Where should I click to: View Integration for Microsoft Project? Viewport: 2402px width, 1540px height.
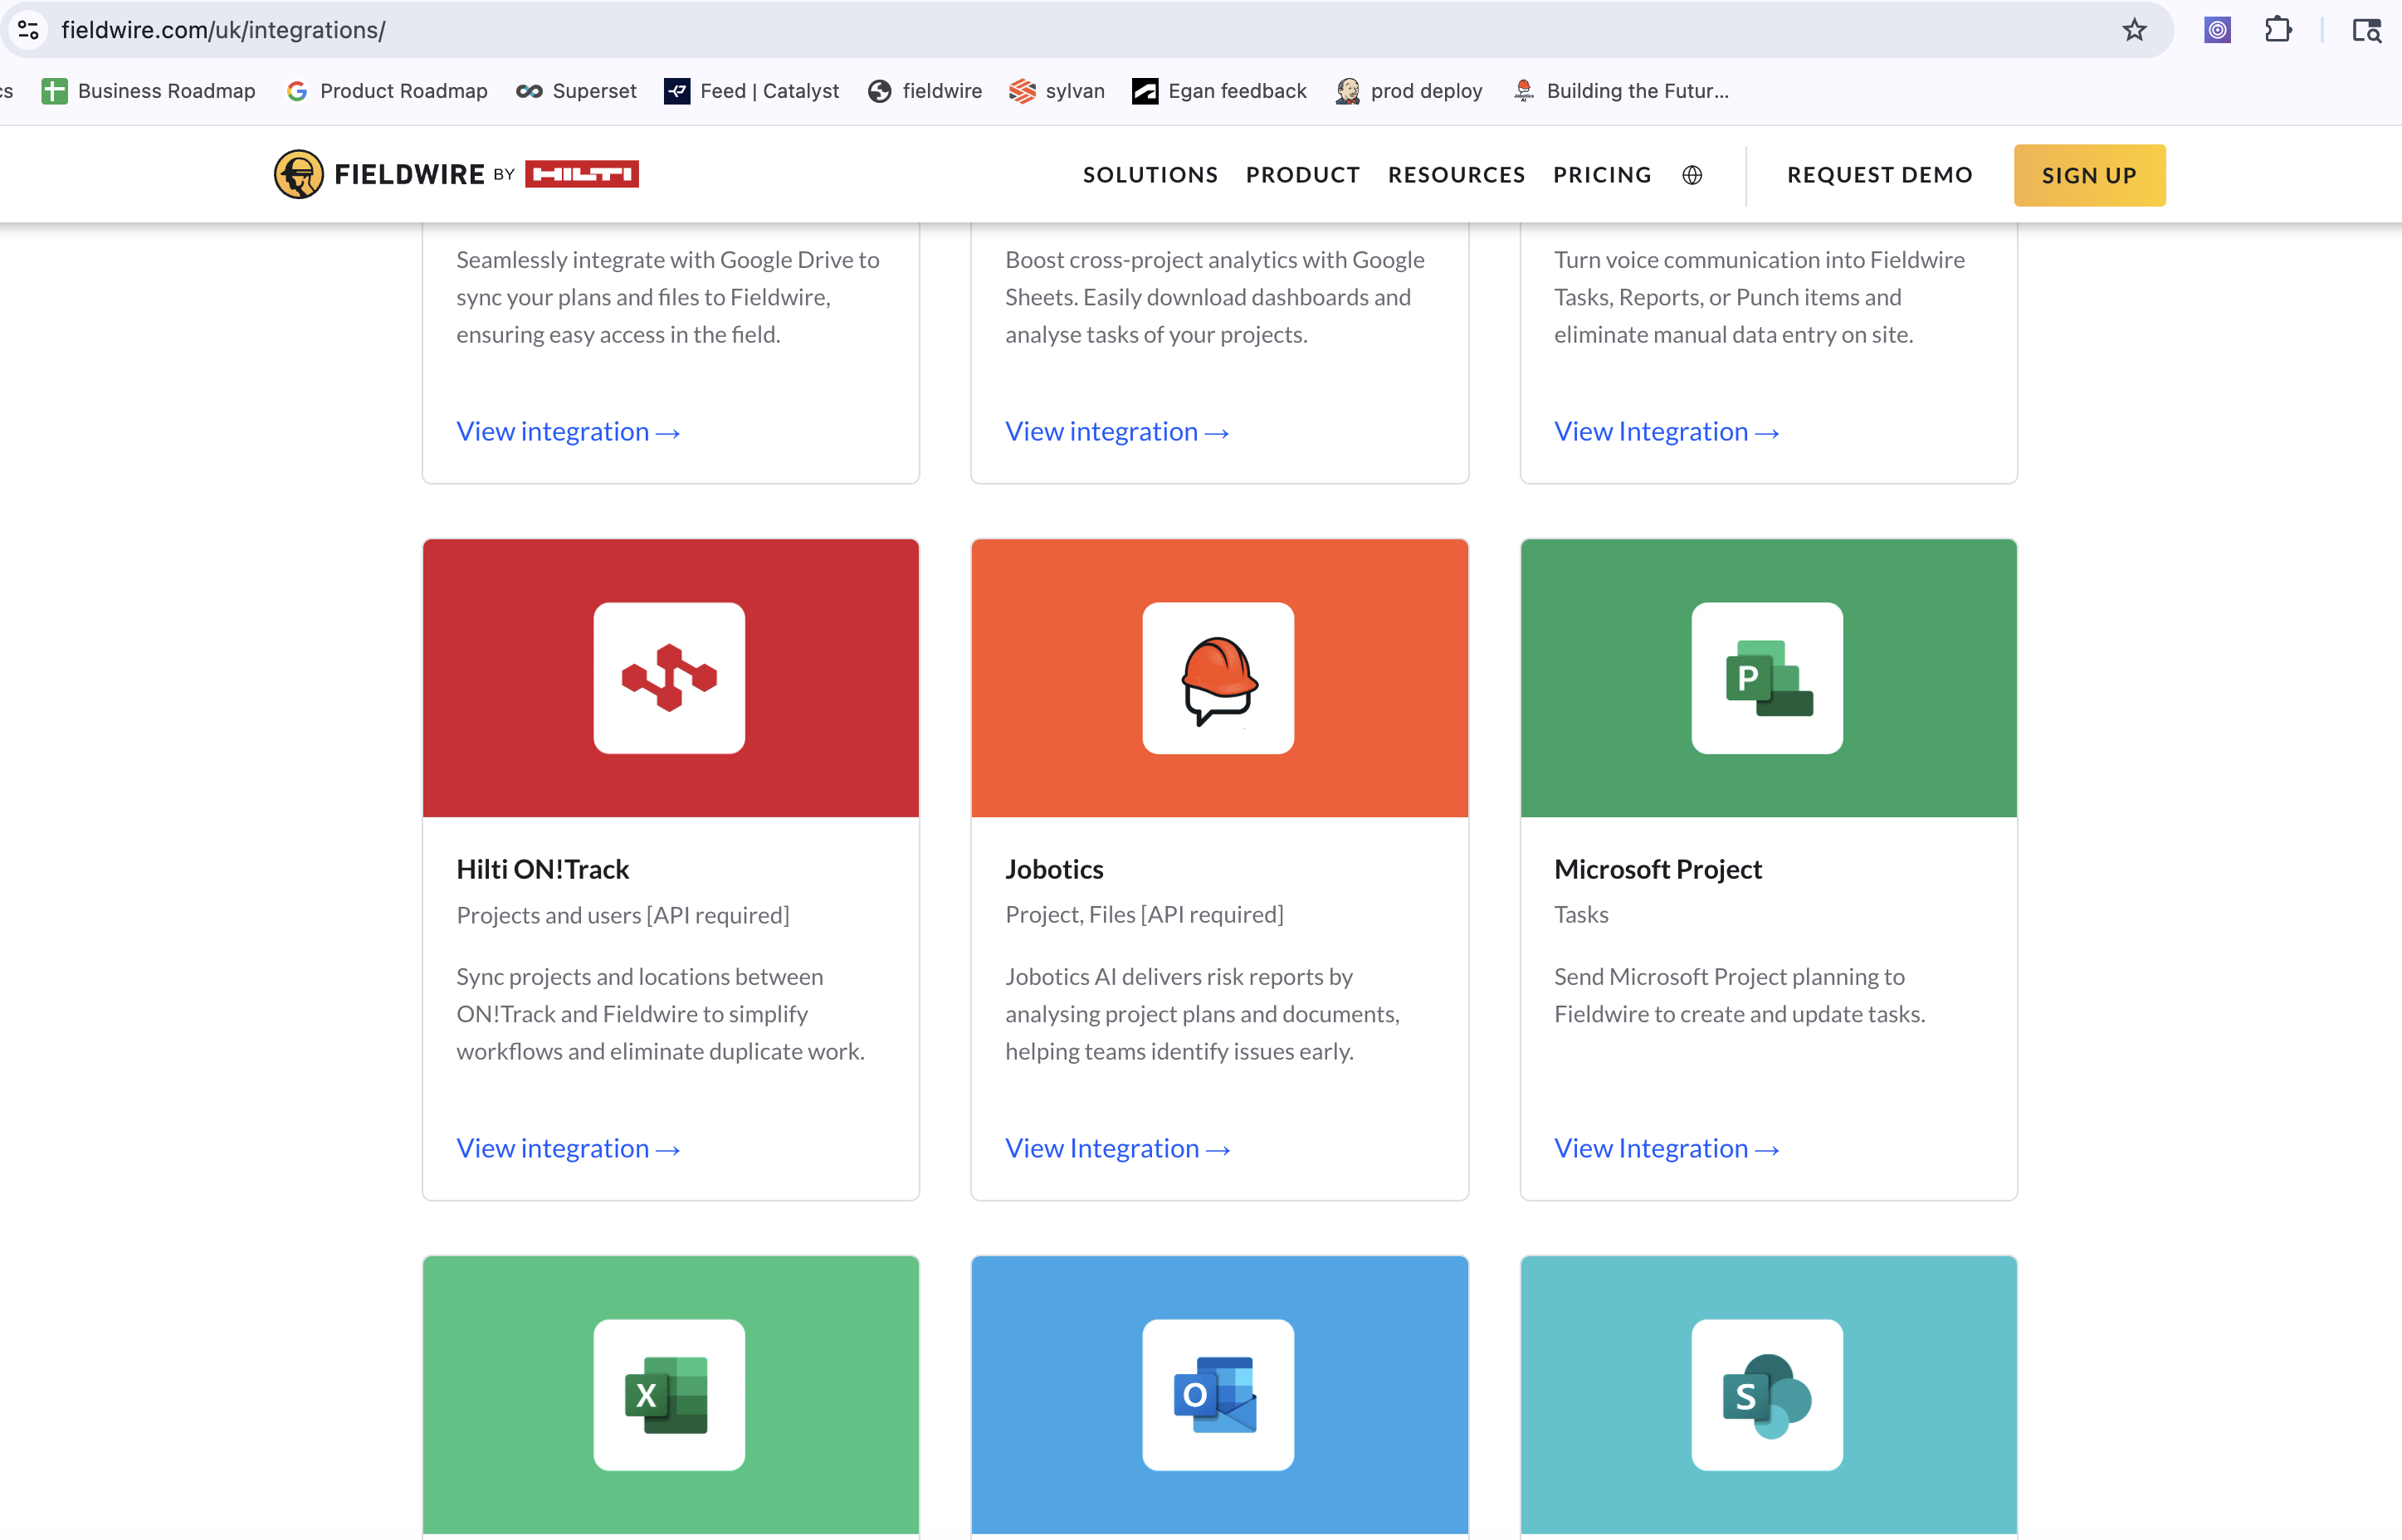tap(1667, 1148)
